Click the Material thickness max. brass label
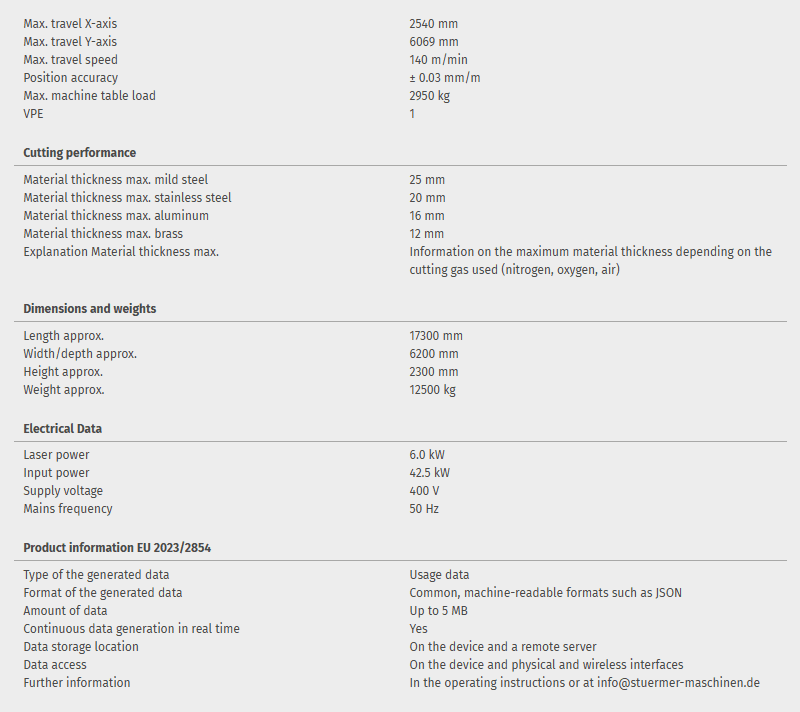 point(103,234)
